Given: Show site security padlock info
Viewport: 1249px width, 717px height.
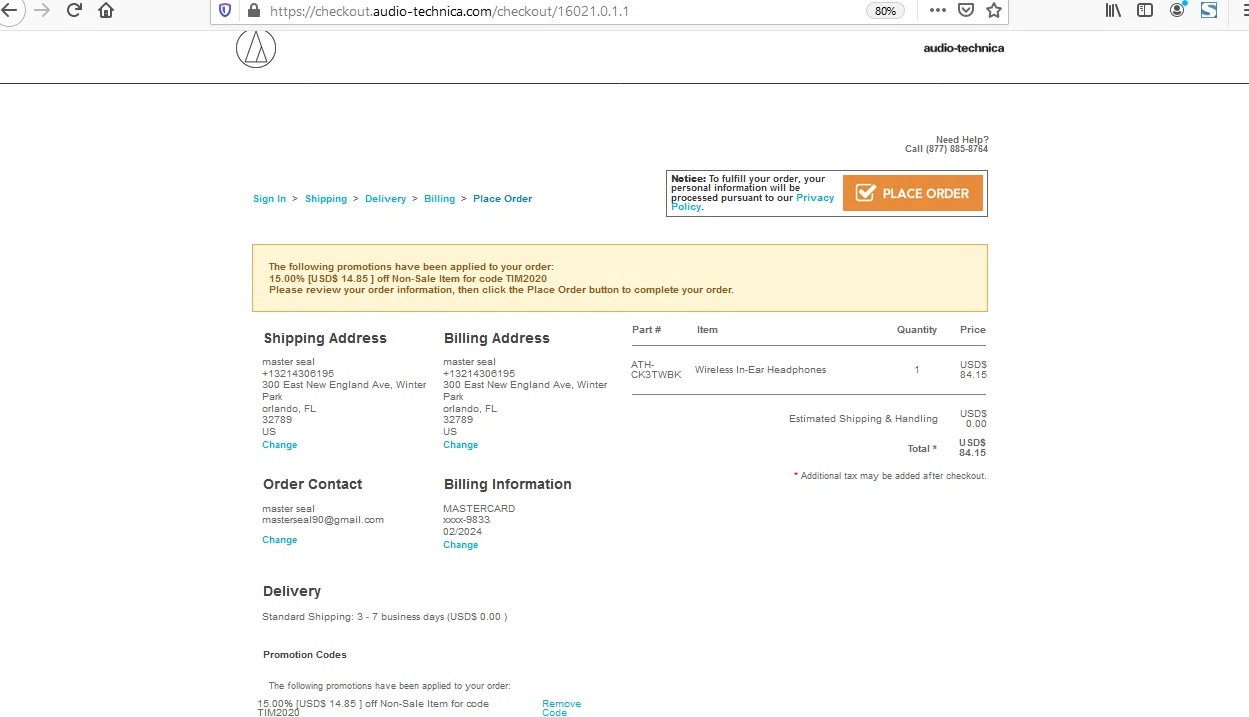Looking at the screenshot, I should point(253,11).
